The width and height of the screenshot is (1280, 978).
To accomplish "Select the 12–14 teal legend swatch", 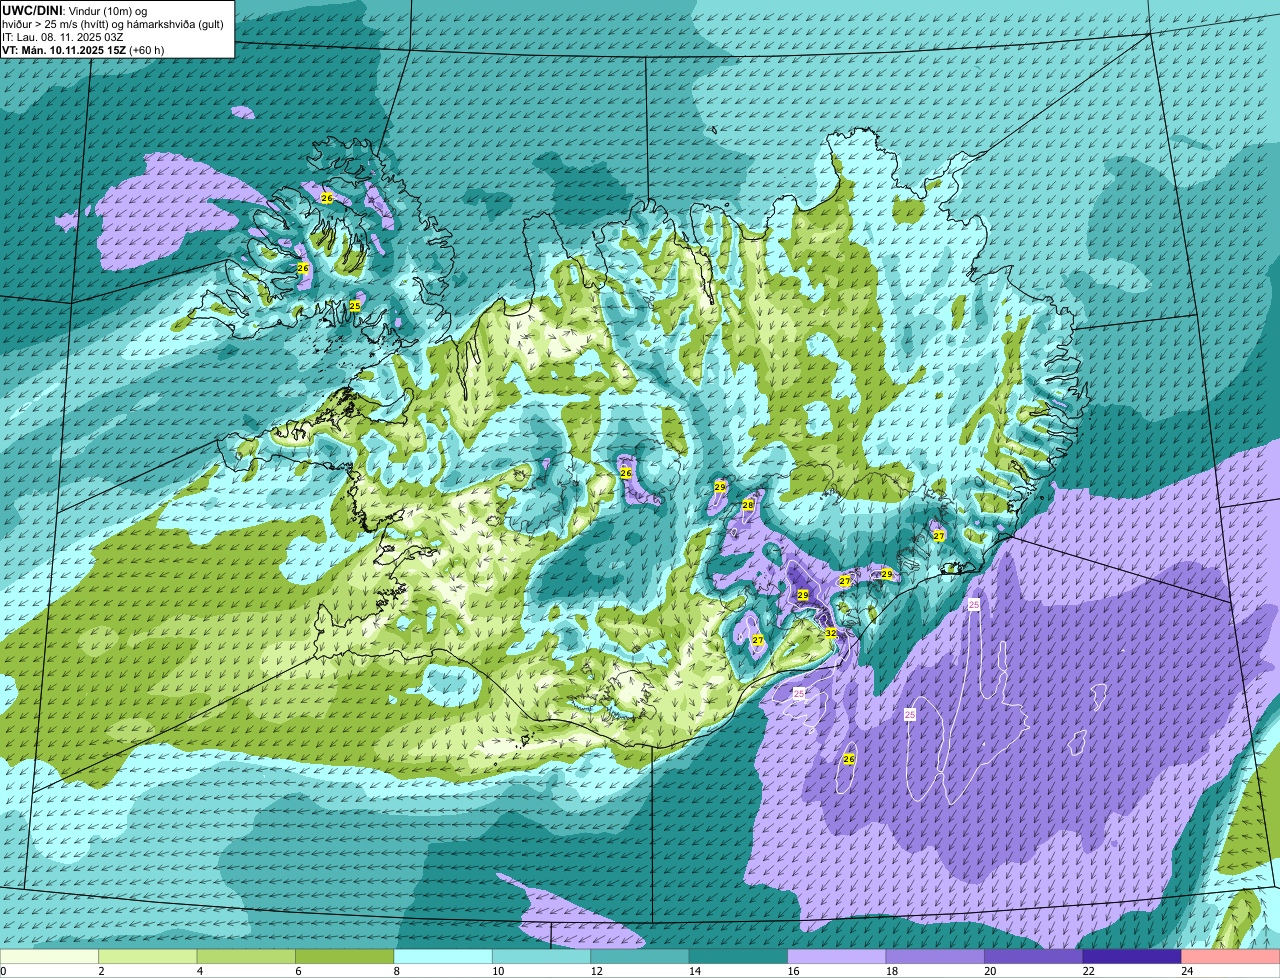I will click(640, 957).
